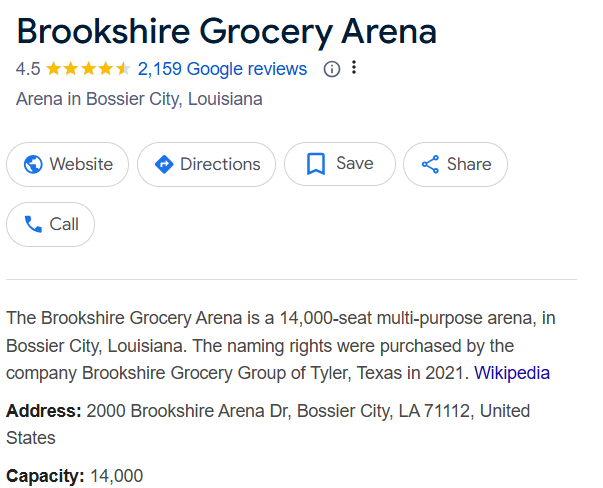The height and width of the screenshot is (488, 603).
Task: Get Directions to the arena
Action: [x=205, y=165]
